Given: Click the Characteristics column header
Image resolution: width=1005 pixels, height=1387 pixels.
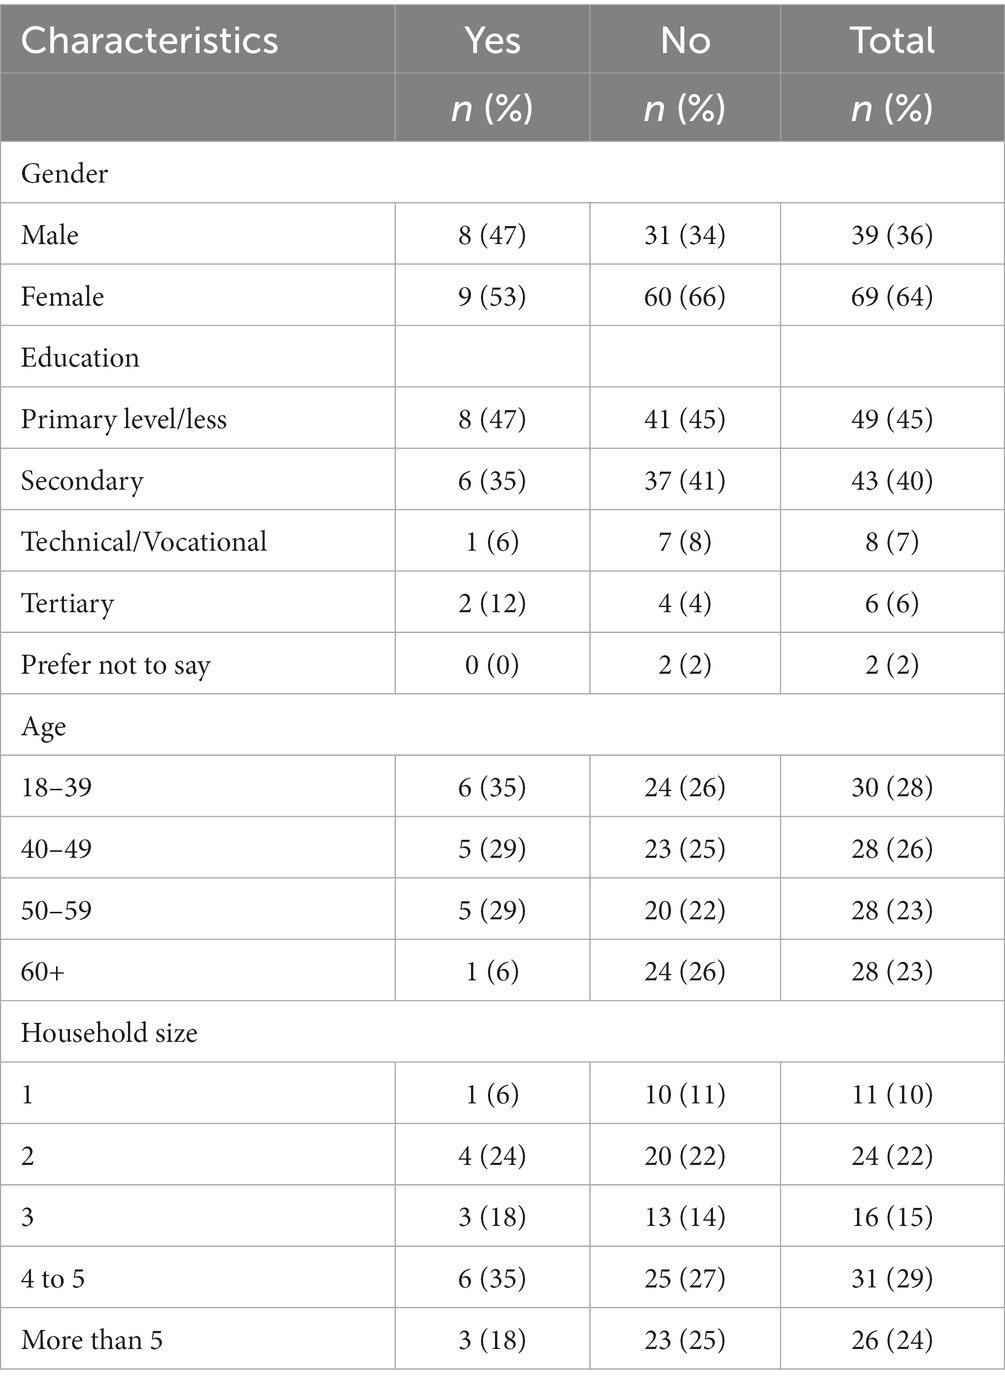Looking at the screenshot, I should [x=150, y=40].
